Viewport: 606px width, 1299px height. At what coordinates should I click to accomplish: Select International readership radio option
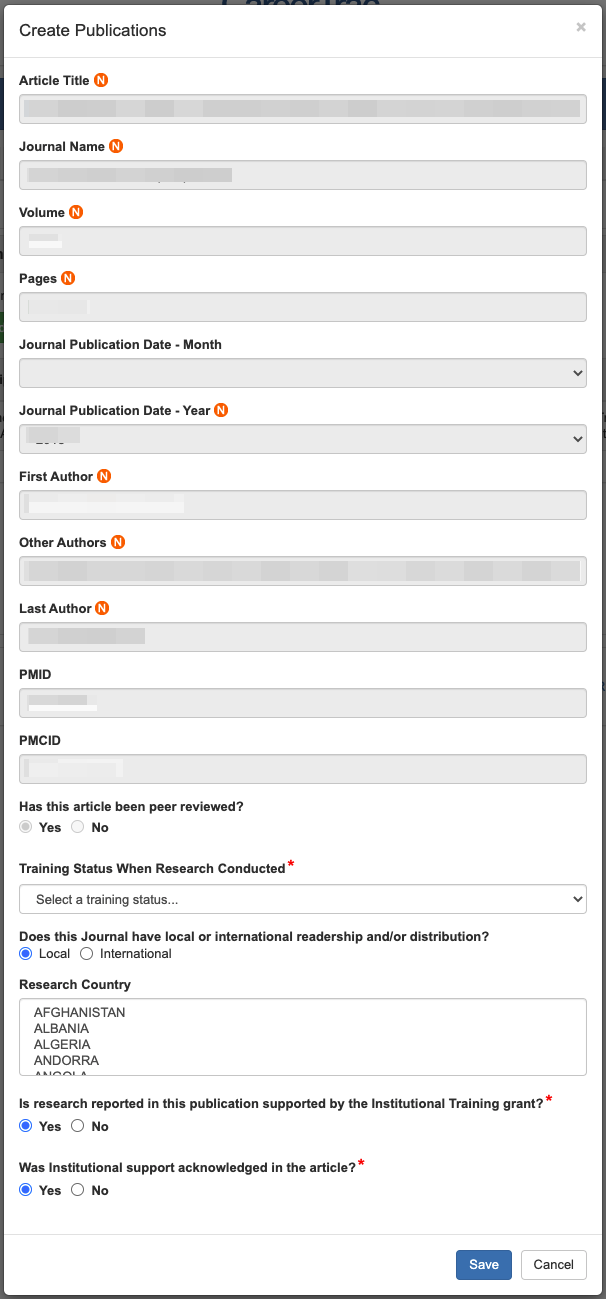[x=86, y=954]
